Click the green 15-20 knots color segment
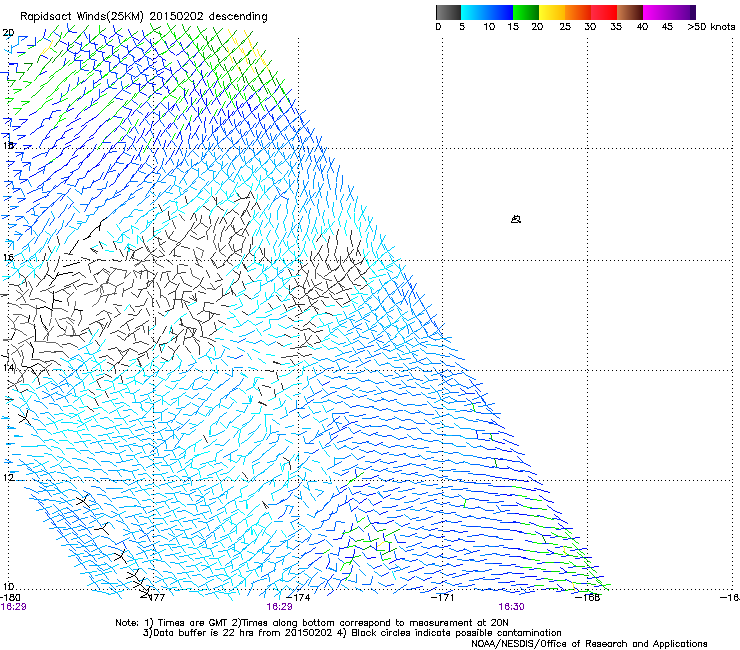This screenshot has height=650, width=740. pyautogui.click(x=526, y=12)
